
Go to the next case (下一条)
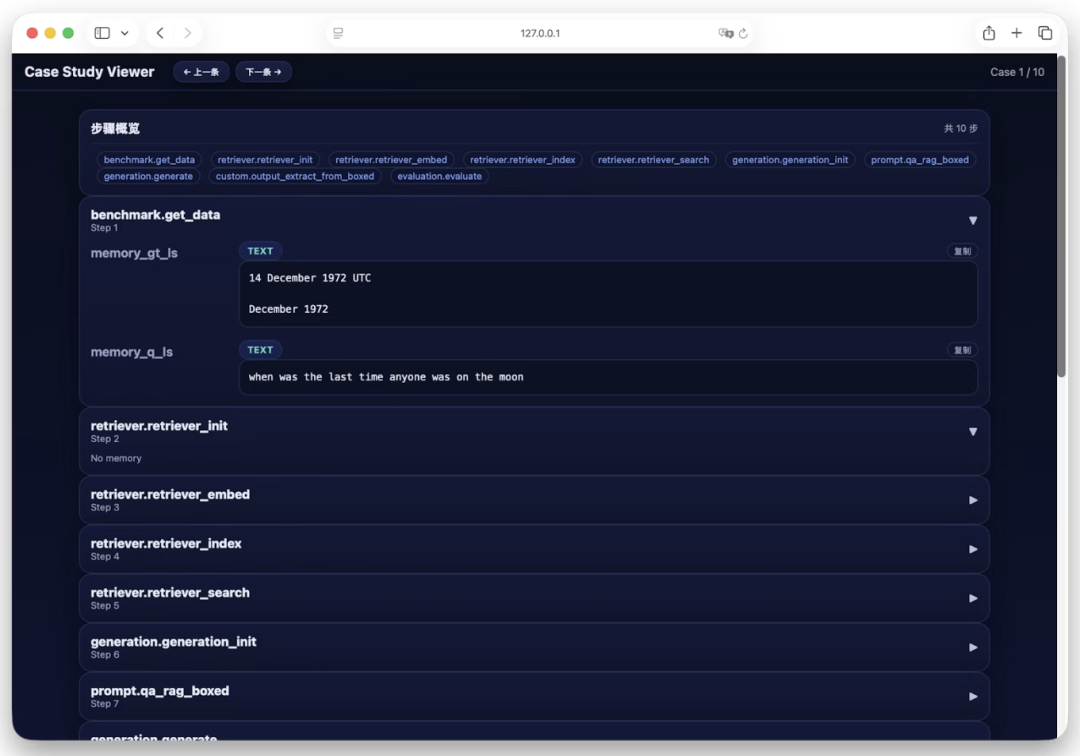pos(264,72)
